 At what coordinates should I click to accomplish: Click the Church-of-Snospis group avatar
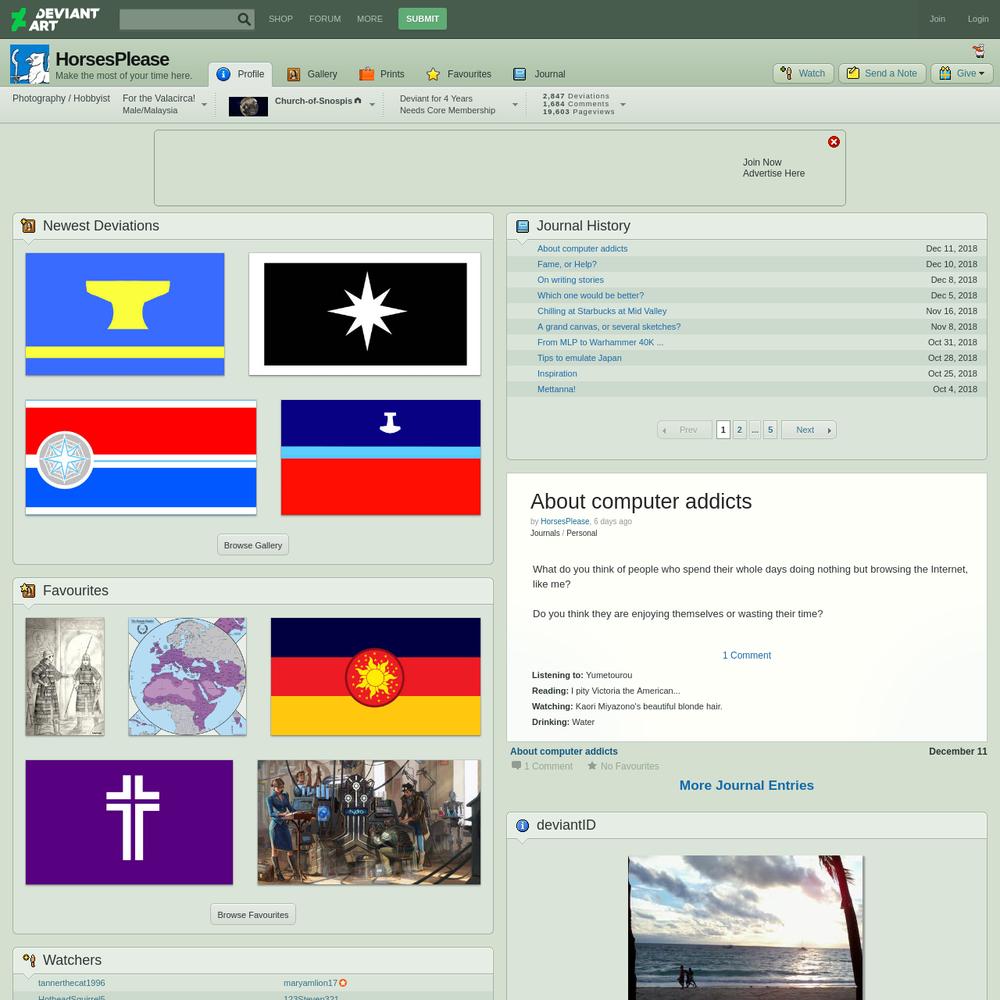pyautogui.click(x=248, y=107)
